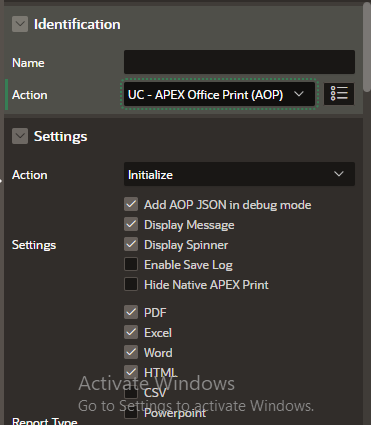Open the UC - APEX Office Print action dropdown

pyautogui.click(x=219, y=95)
